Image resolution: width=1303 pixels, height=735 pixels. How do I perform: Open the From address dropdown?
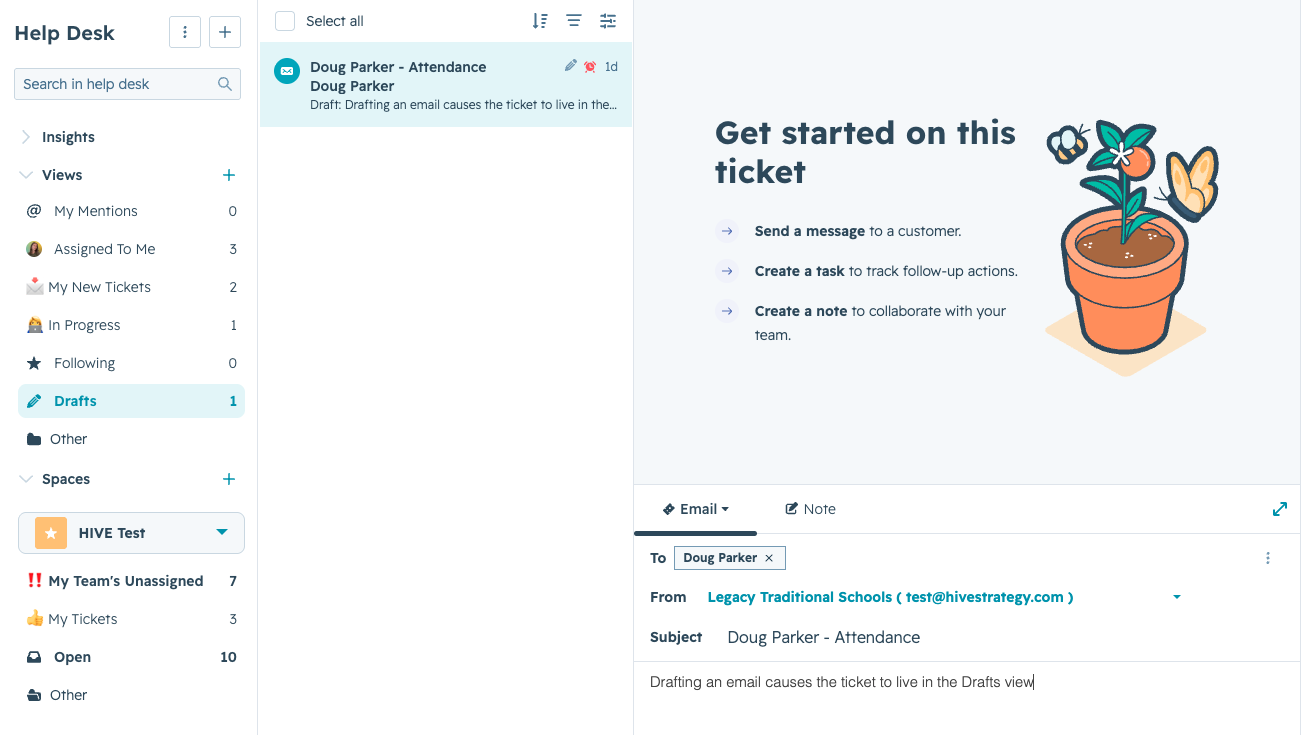pos(1177,597)
